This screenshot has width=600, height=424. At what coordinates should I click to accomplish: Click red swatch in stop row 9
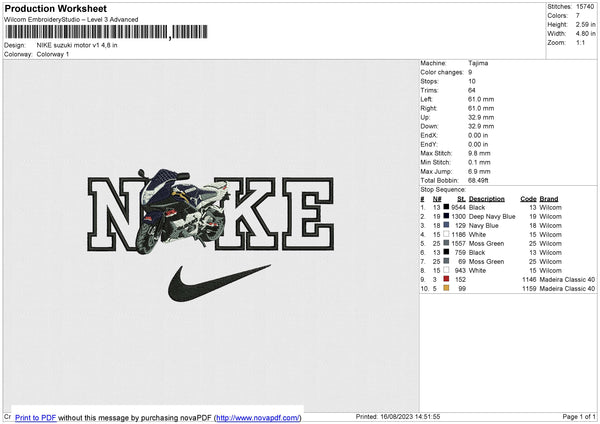446,279
